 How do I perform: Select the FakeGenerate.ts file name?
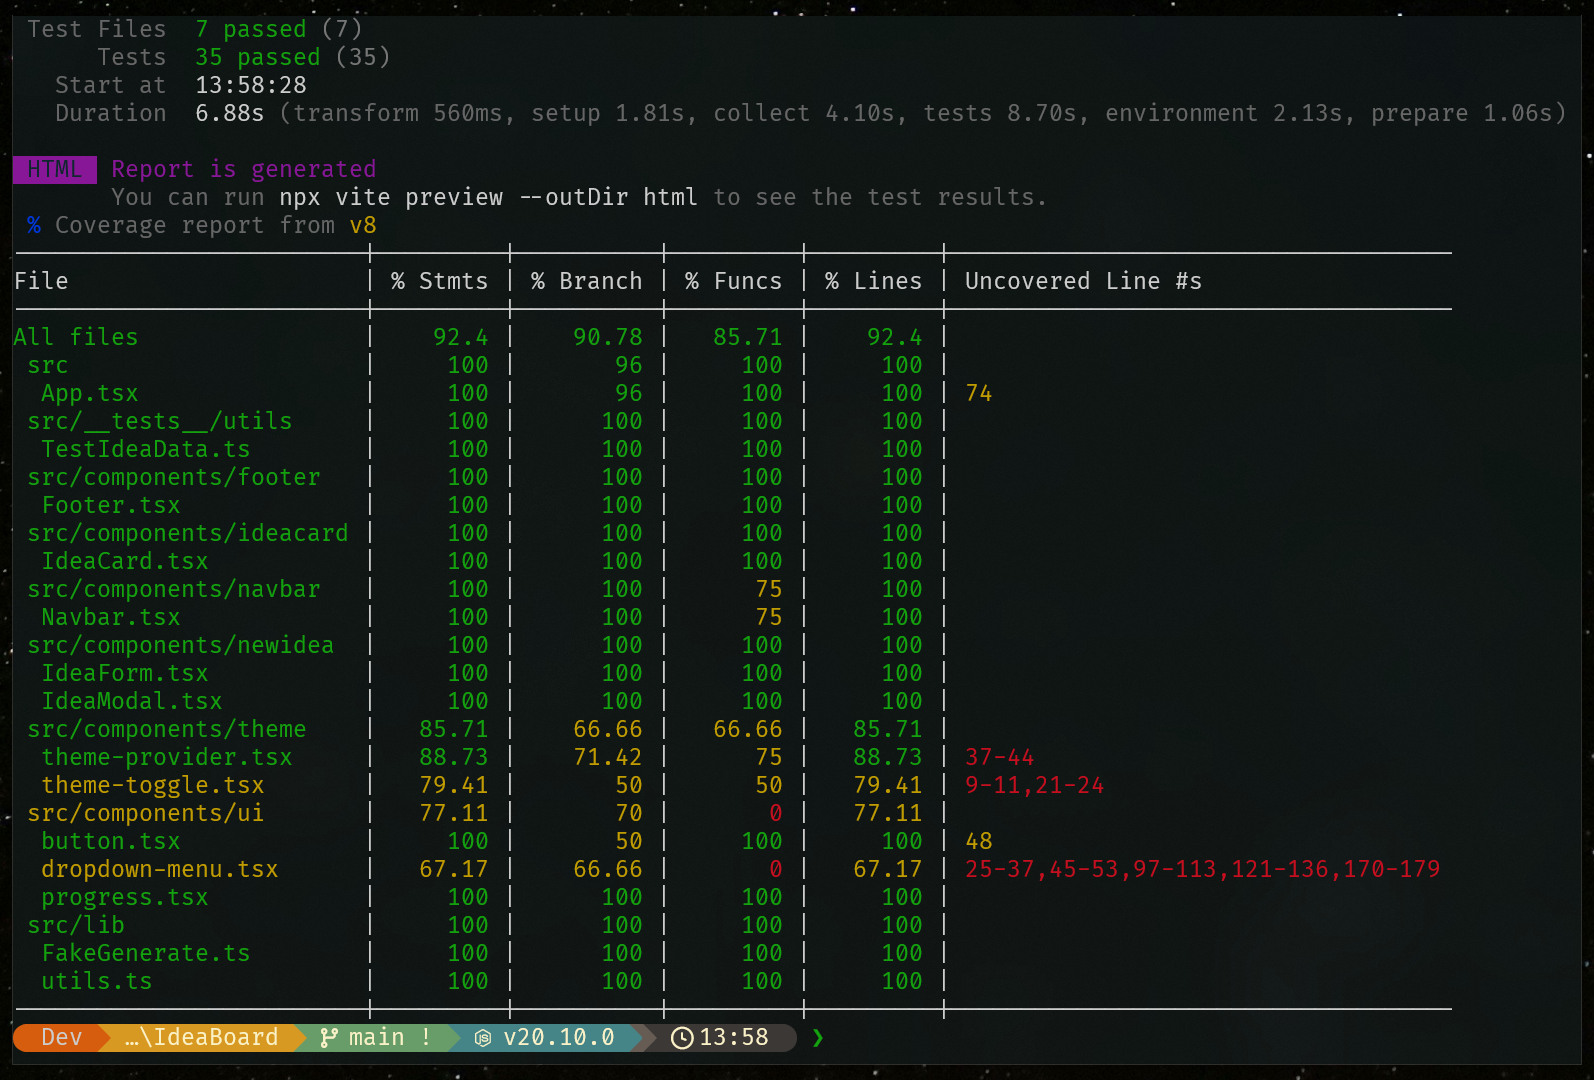(x=146, y=954)
